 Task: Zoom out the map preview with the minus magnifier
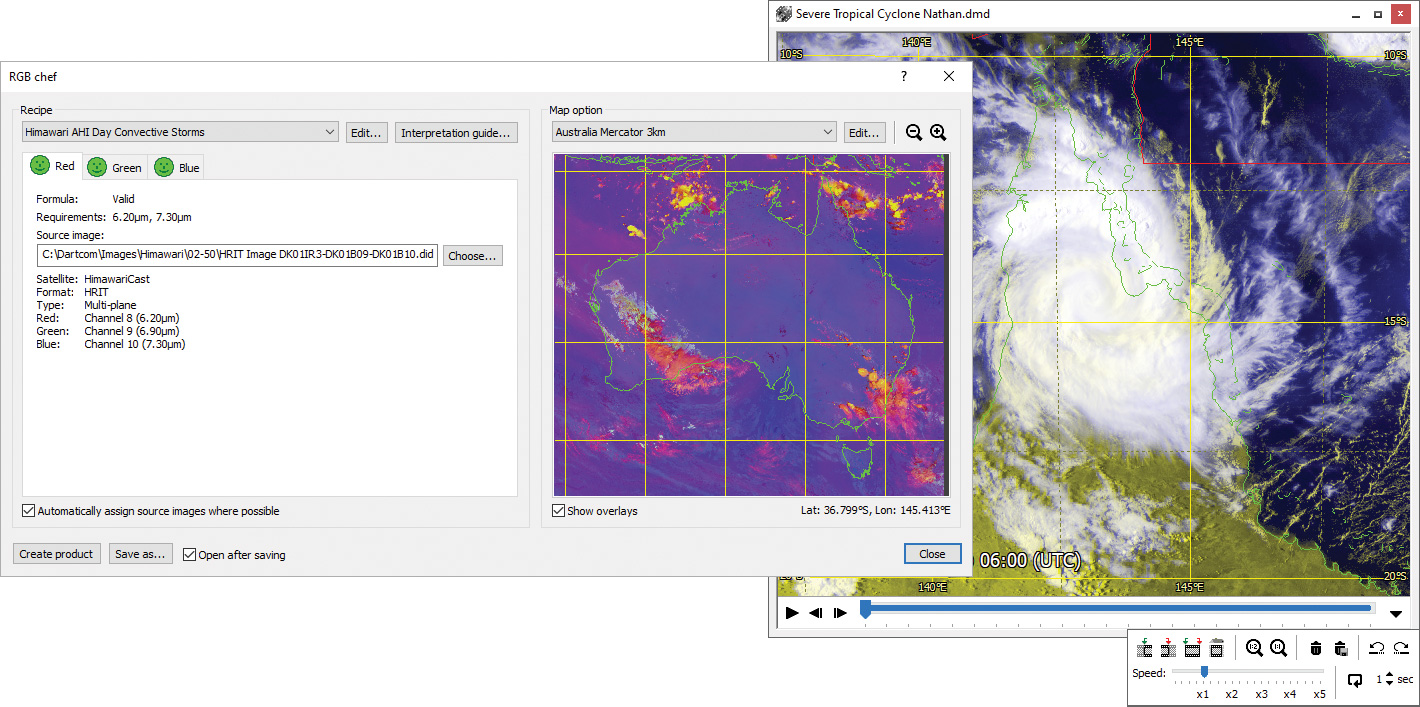point(913,133)
